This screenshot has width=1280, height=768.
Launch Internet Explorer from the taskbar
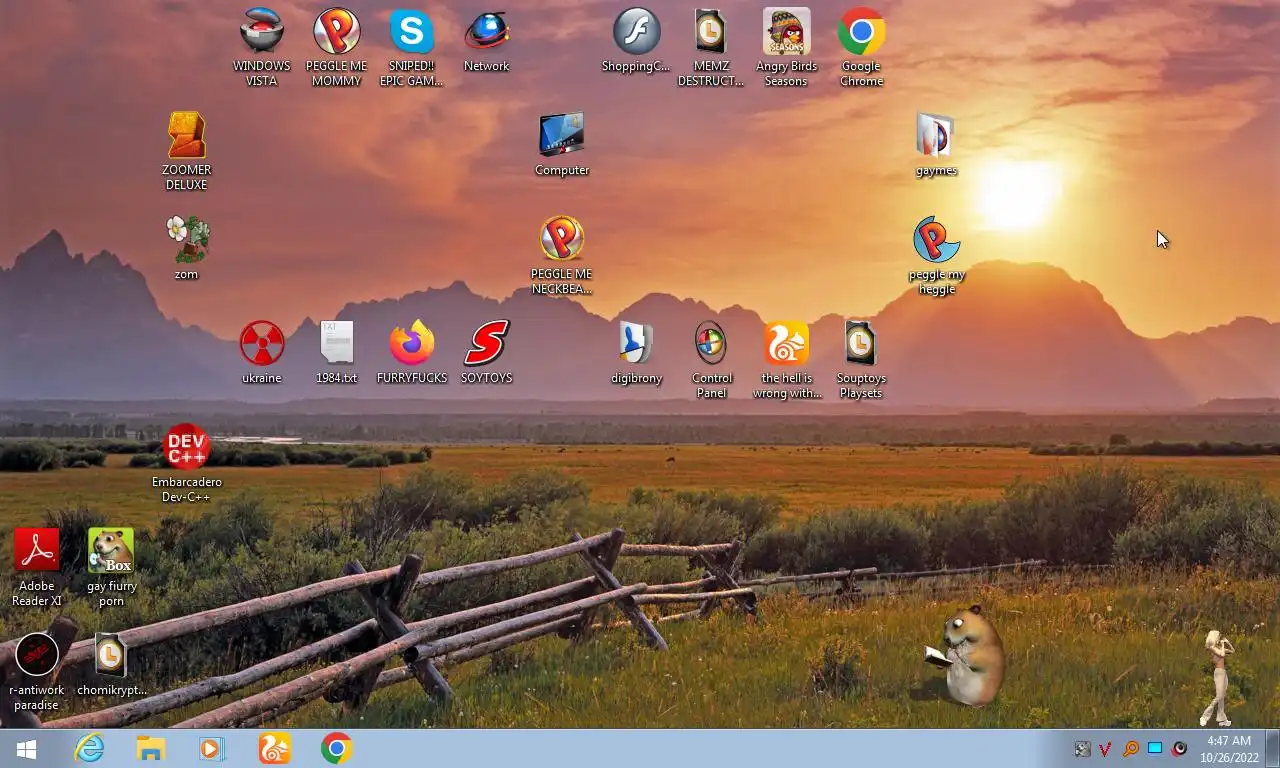[89, 749]
